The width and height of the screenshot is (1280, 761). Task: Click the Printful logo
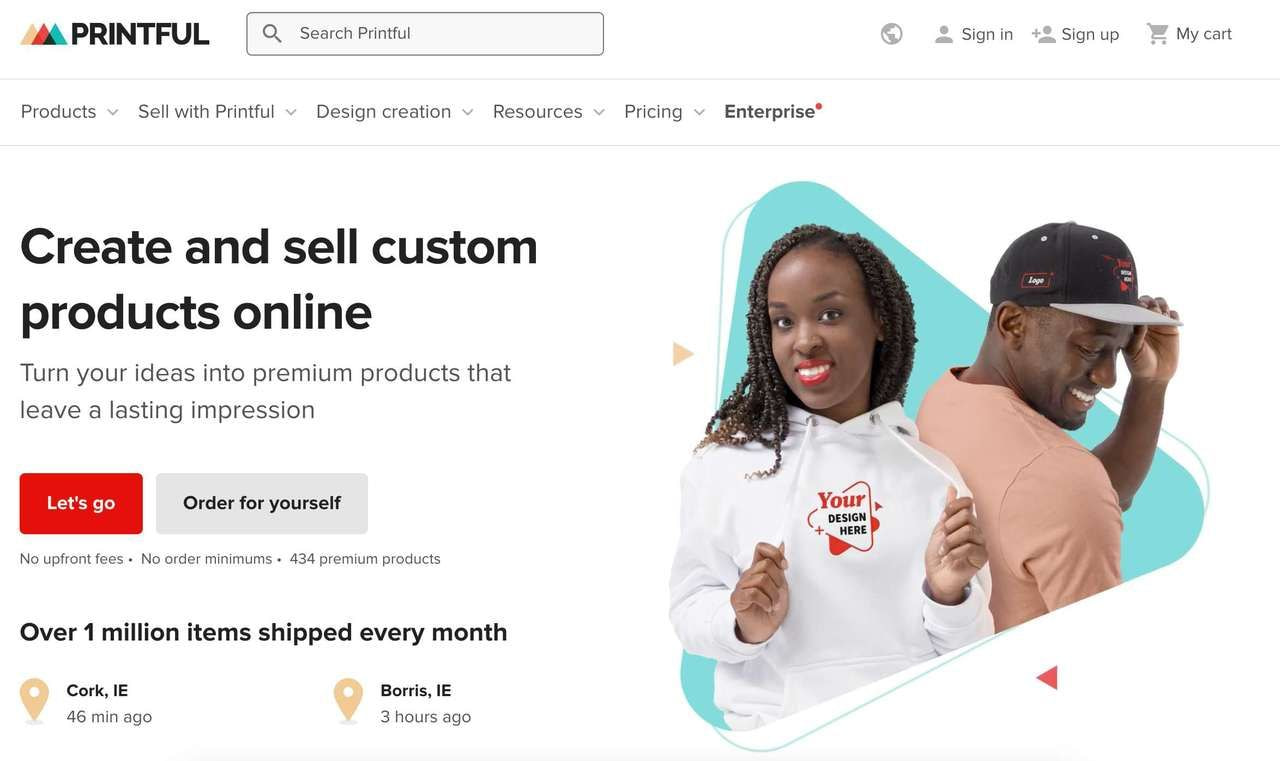[115, 34]
